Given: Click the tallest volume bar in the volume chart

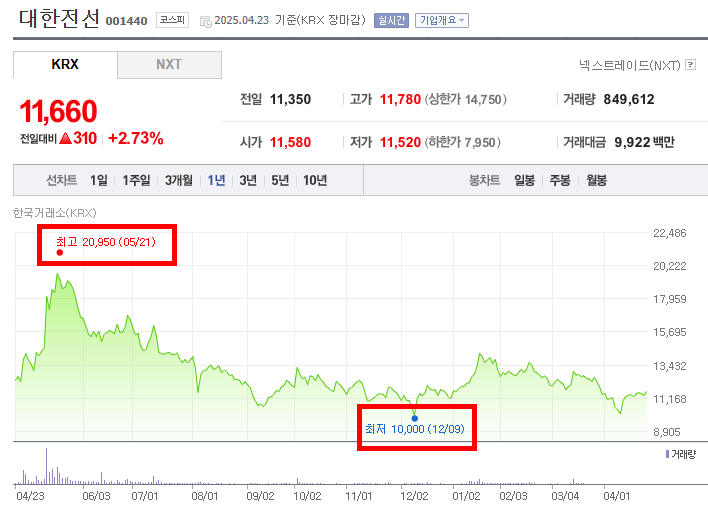Looking at the screenshot, I should [46, 466].
